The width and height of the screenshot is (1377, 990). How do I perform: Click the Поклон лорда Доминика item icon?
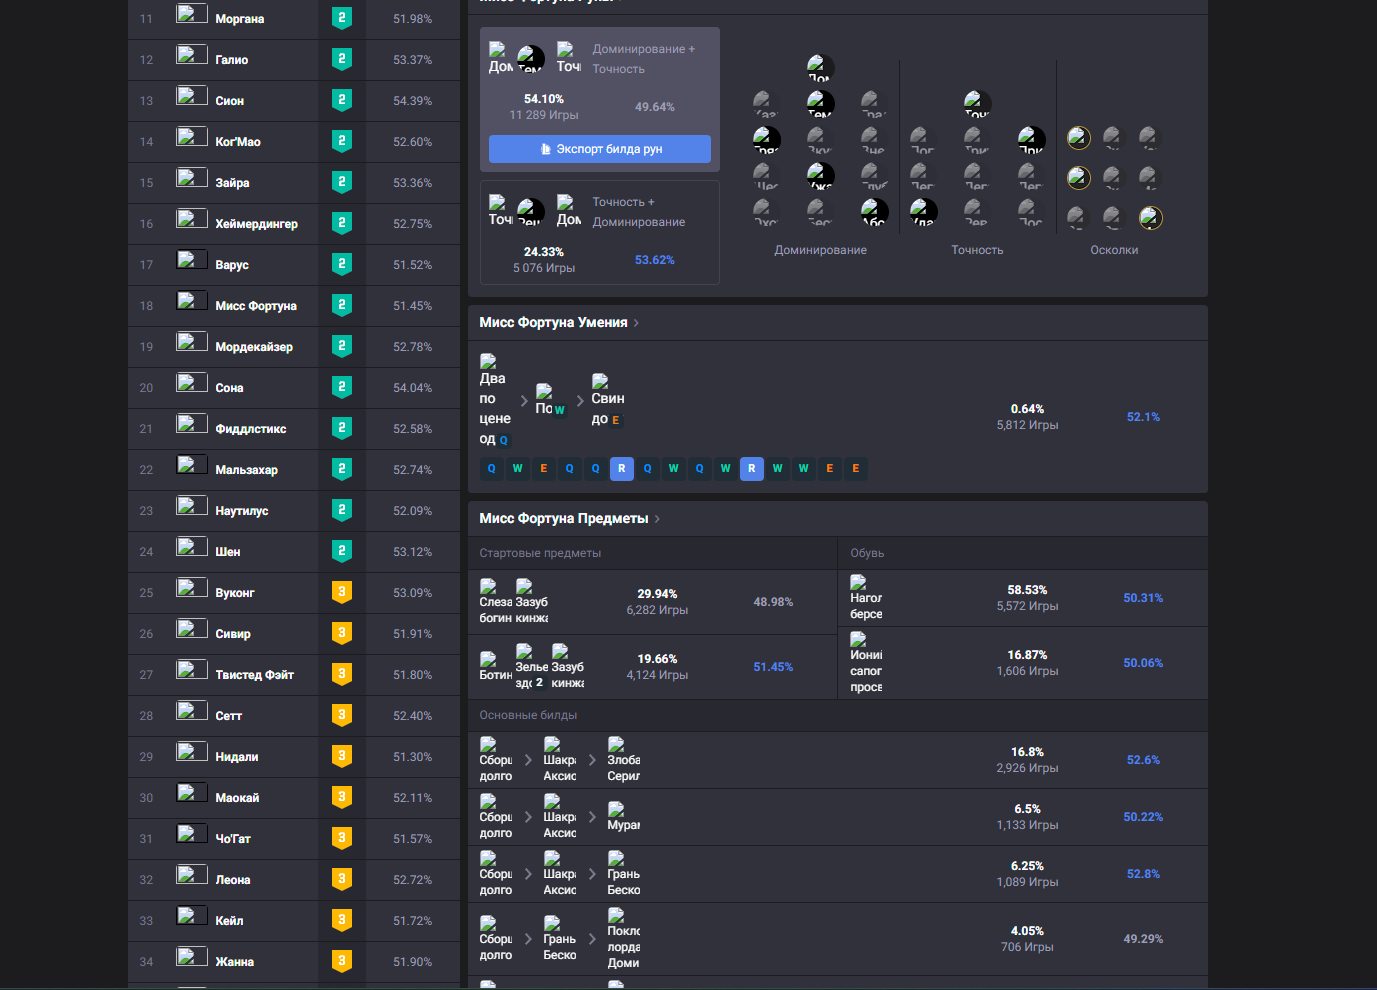point(623,939)
